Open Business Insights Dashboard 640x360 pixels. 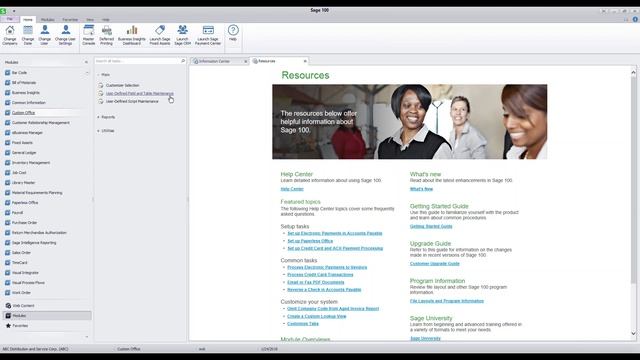pos(131,34)
